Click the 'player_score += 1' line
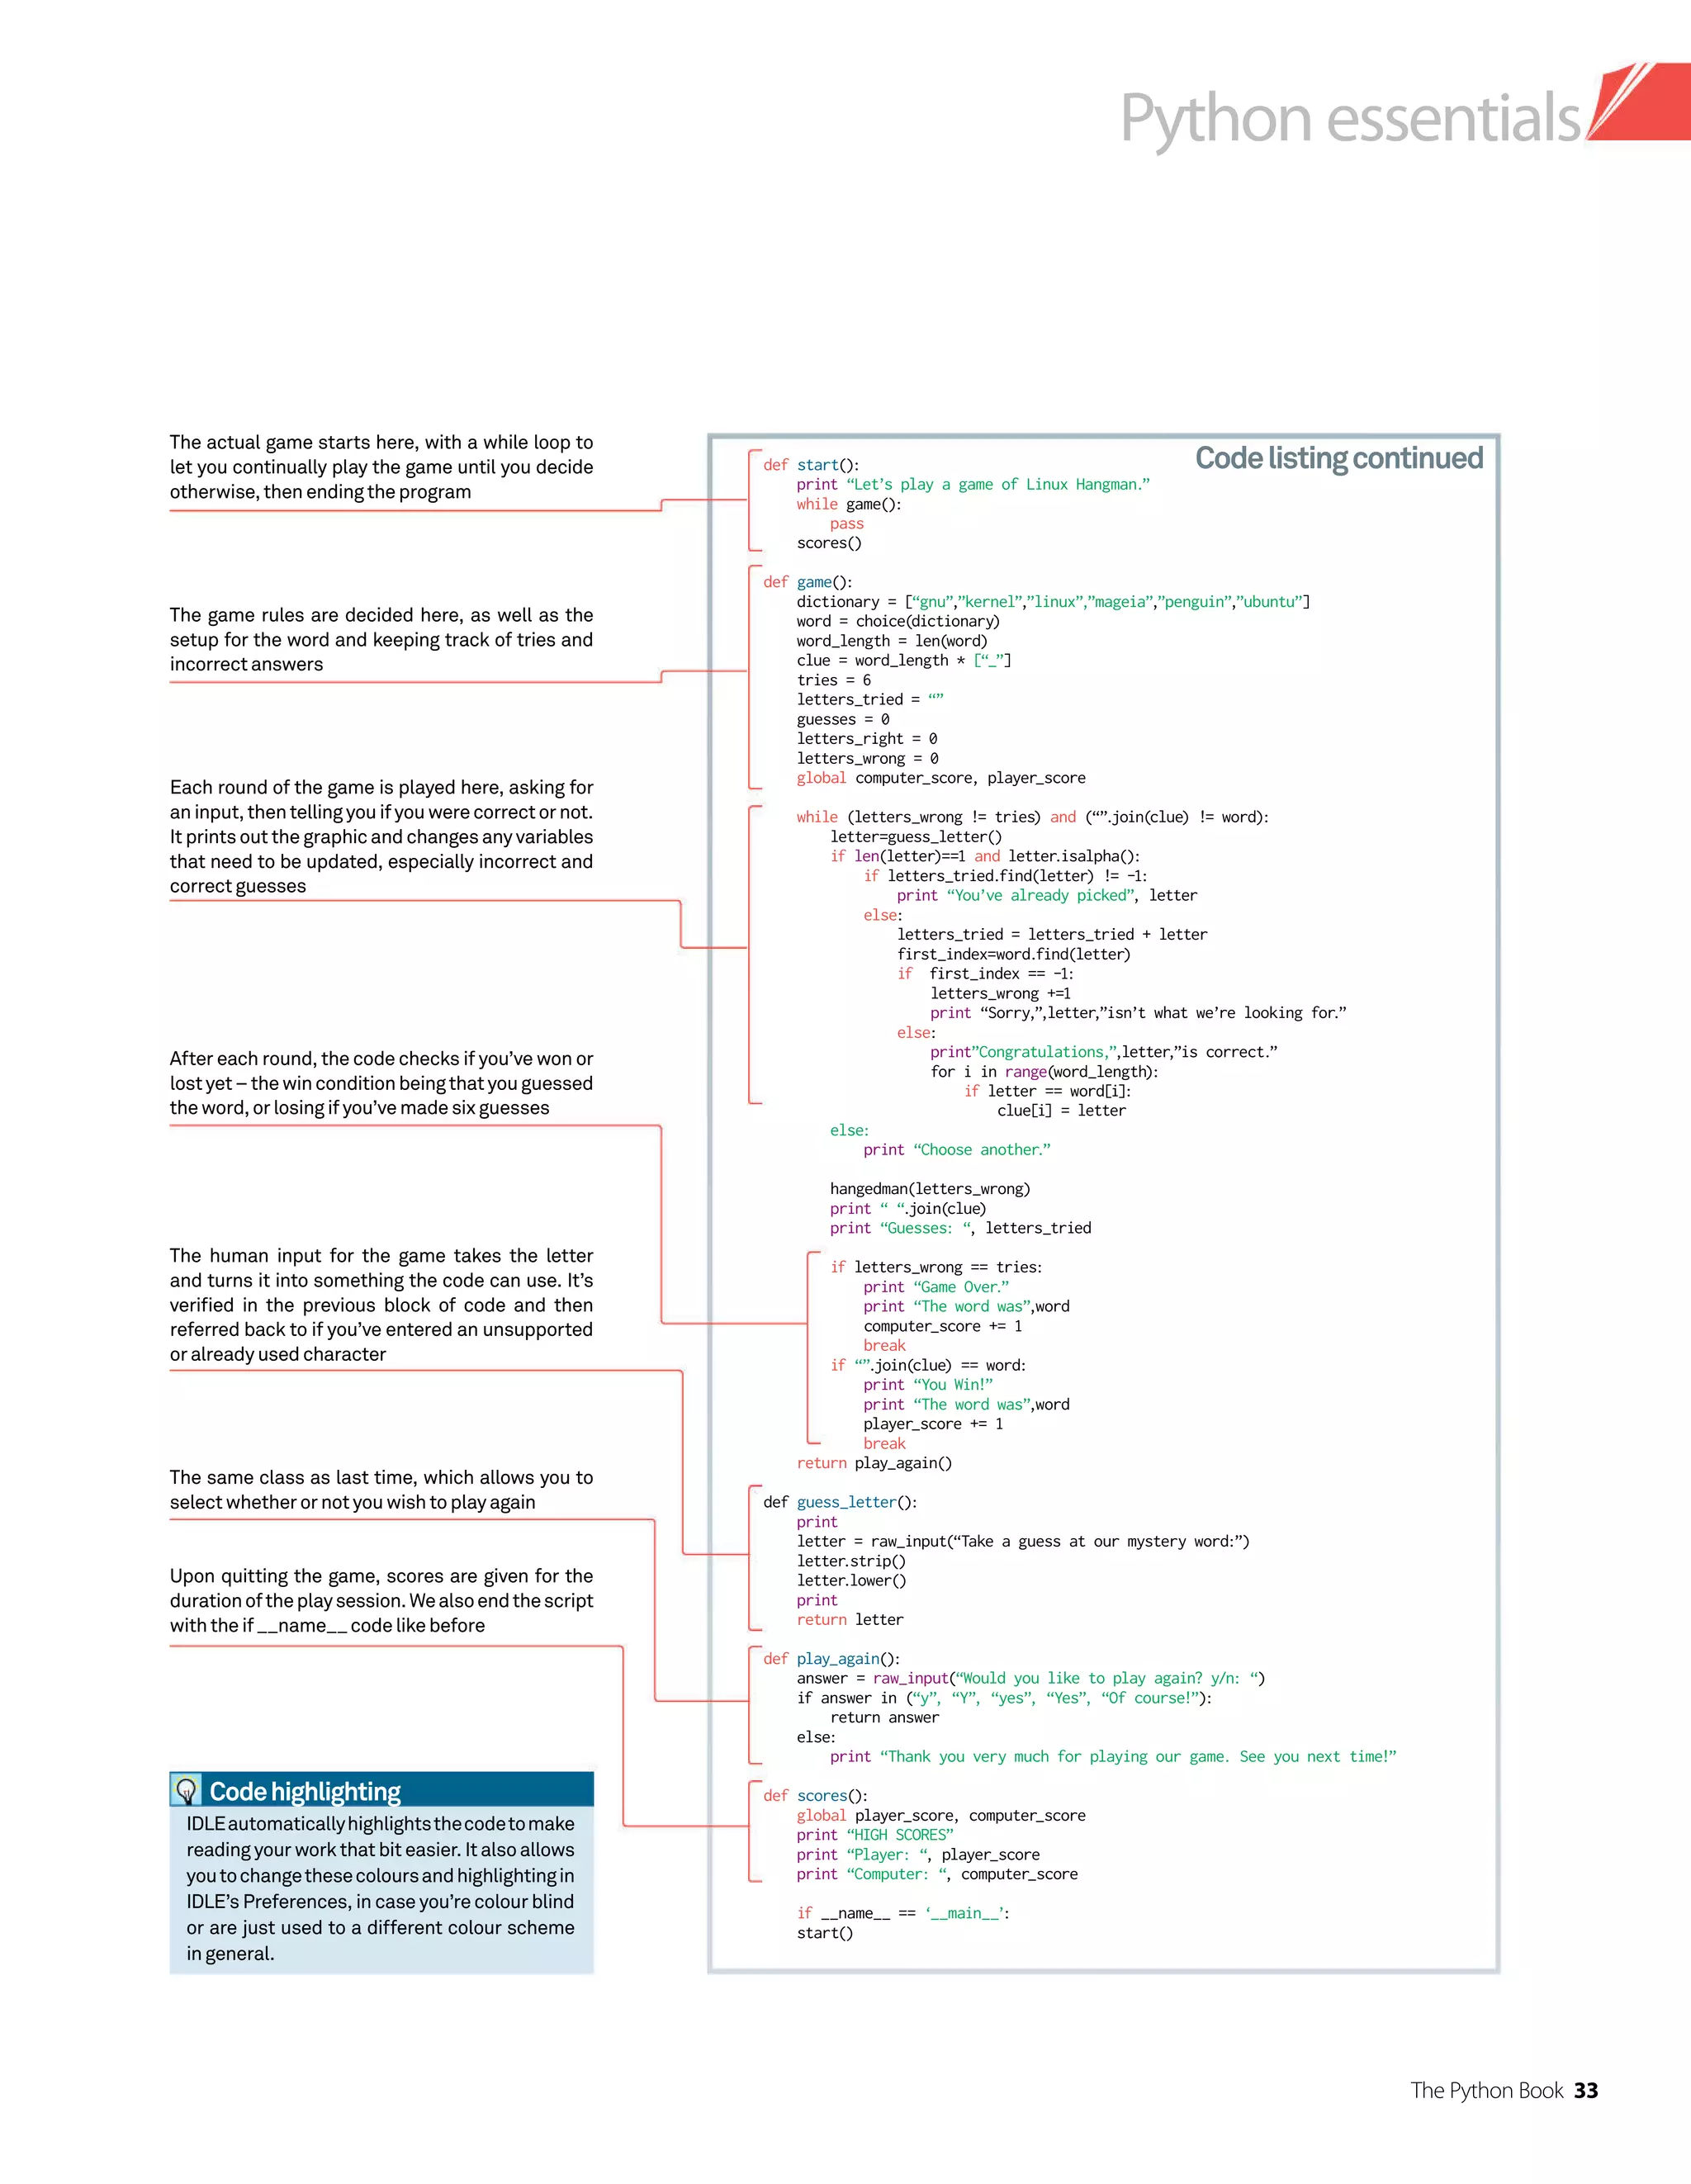The height and width of the screenshot is (2184, 1691). click(x=933, y=1424)
